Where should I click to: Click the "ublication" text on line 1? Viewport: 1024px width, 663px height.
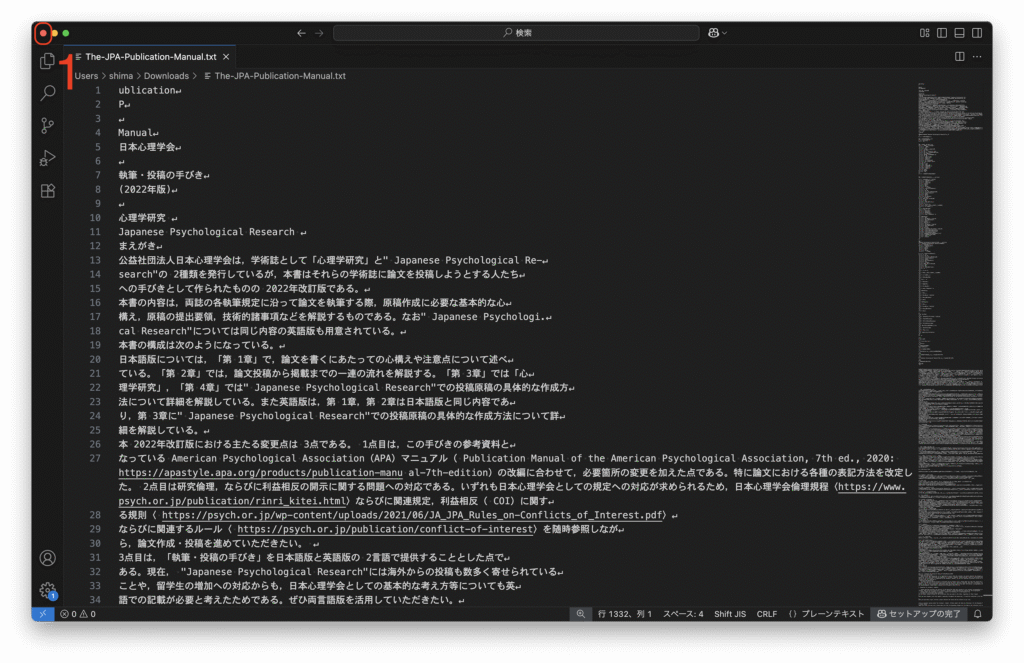[x=146, y=90]
